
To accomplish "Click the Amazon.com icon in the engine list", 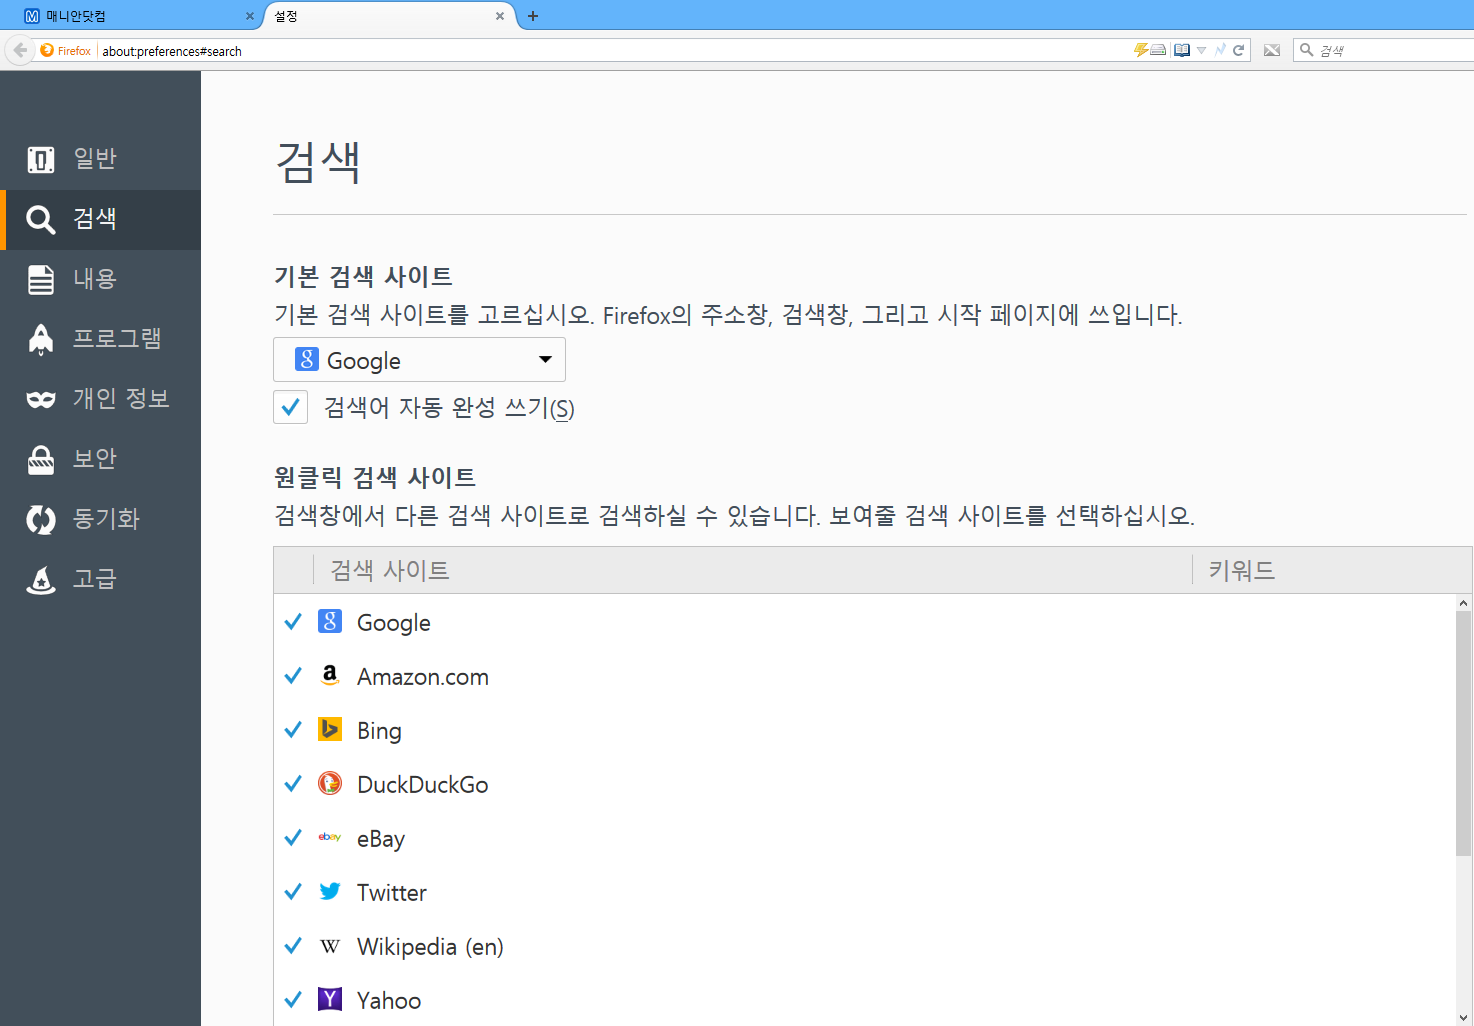I will pos(330,675).
